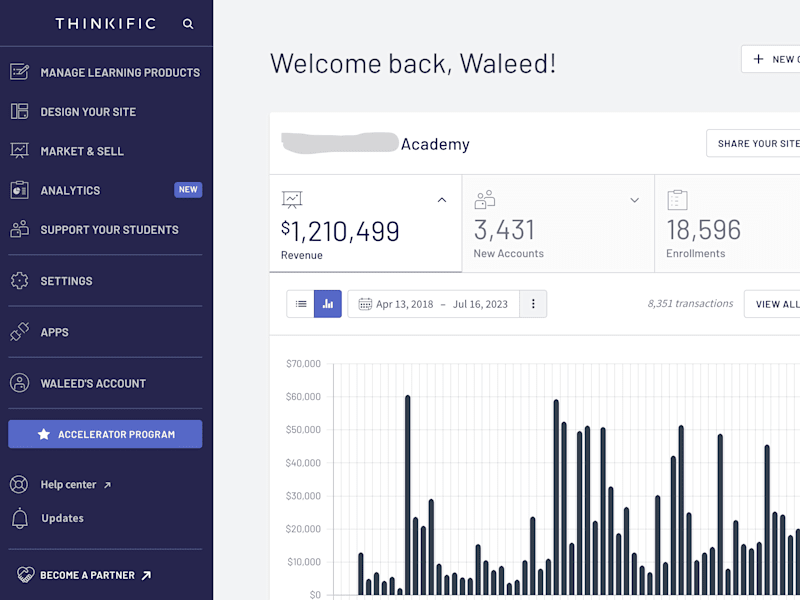This screenshot has width=800, height=600.
Task: Click the Revenue presentation chart icon
Action: (x=292, y=199)
